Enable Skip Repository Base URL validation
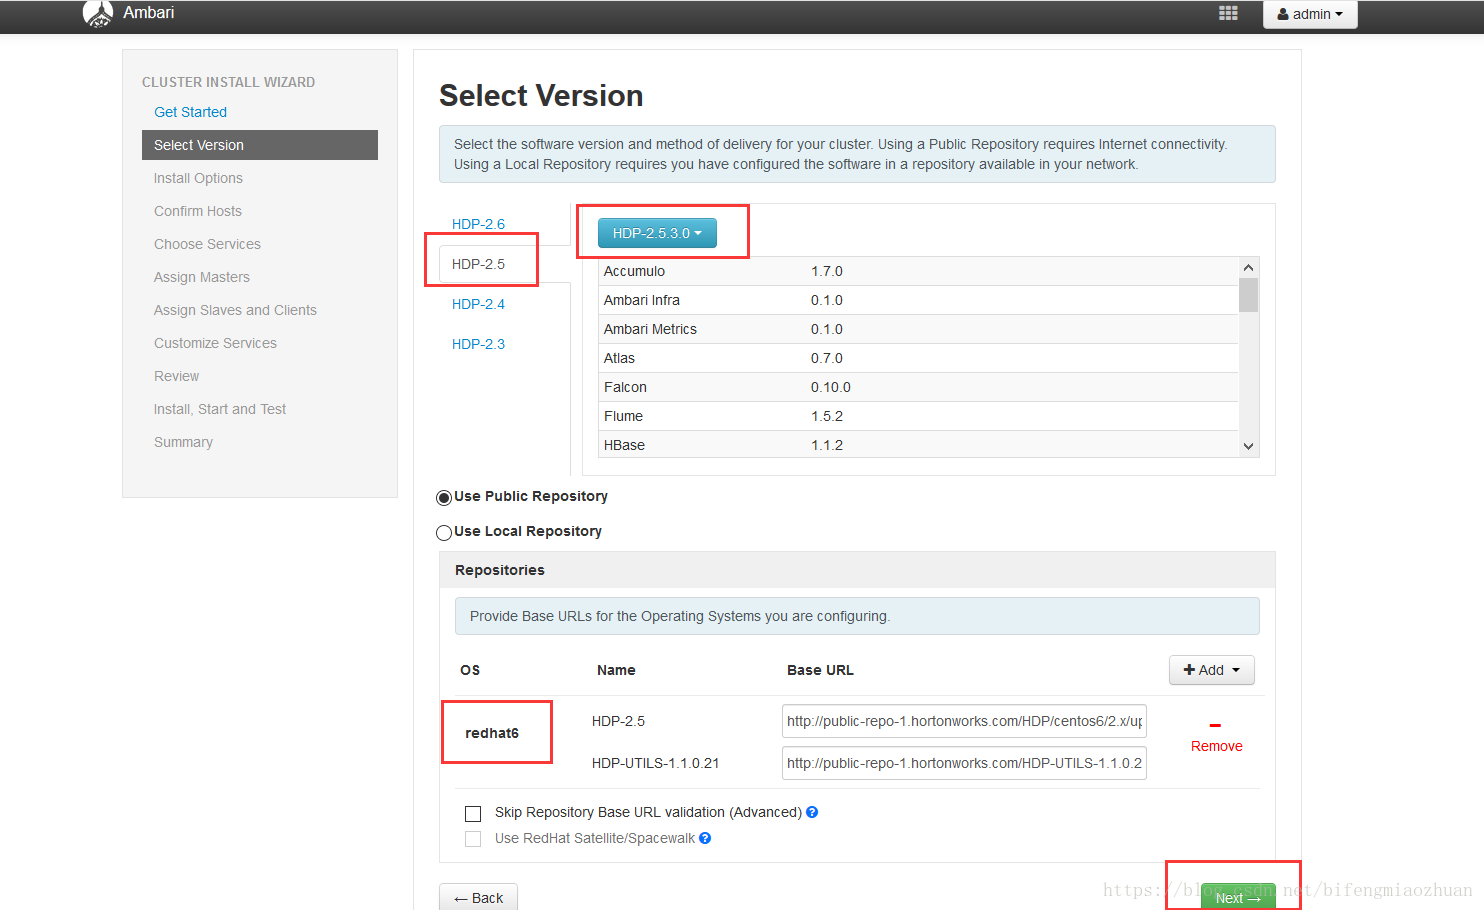1484x910 pixels. (473, 814)
